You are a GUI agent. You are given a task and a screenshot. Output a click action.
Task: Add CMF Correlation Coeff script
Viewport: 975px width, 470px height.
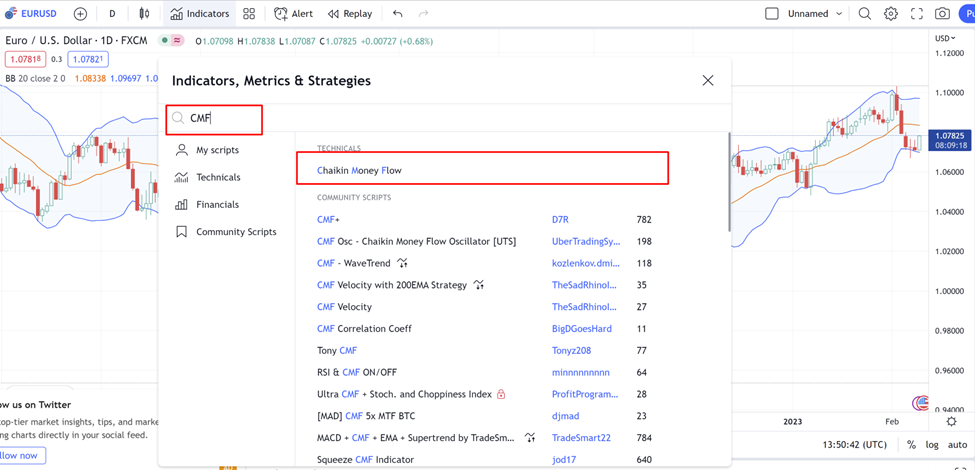pyautogui.click(x=364, y=328)
